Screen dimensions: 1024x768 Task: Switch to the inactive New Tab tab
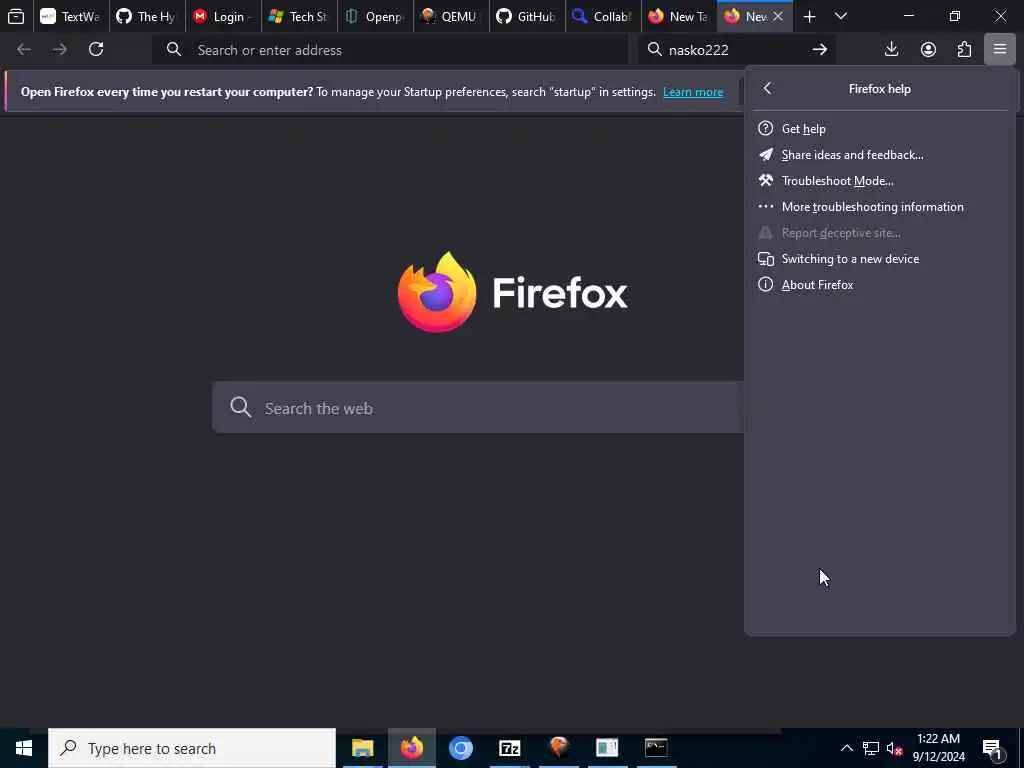coord(679,16)
